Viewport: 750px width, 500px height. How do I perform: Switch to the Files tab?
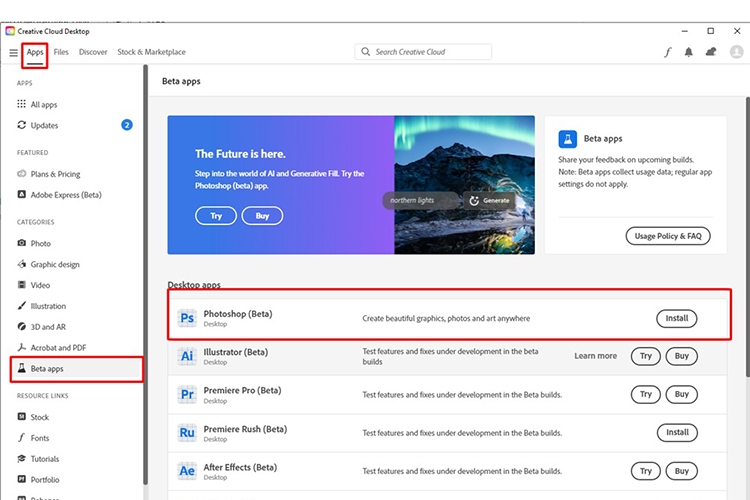61,52
